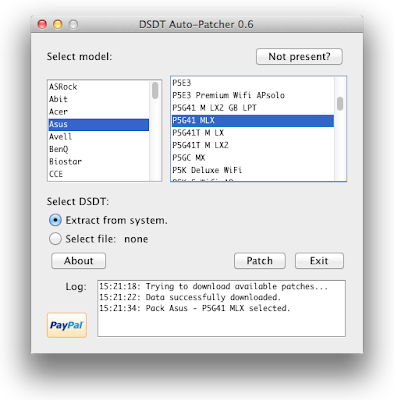
Task: Select ASRock in the manufacturer list
Action: point(99,87)
